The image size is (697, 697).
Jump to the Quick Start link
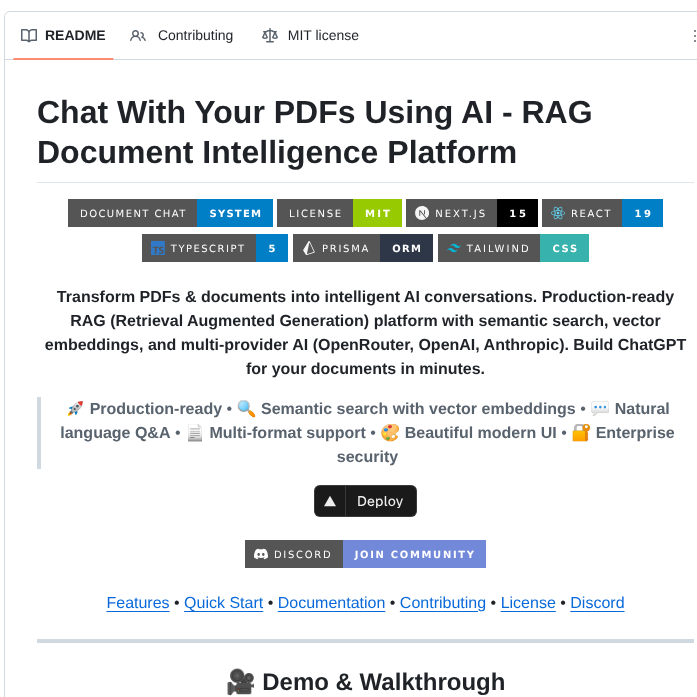pos(223,603)
